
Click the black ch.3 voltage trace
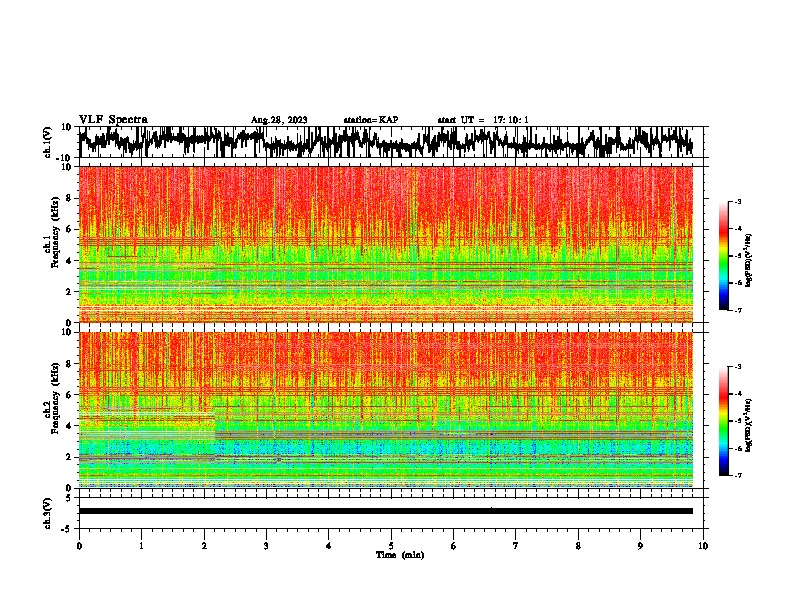point(386,511)
